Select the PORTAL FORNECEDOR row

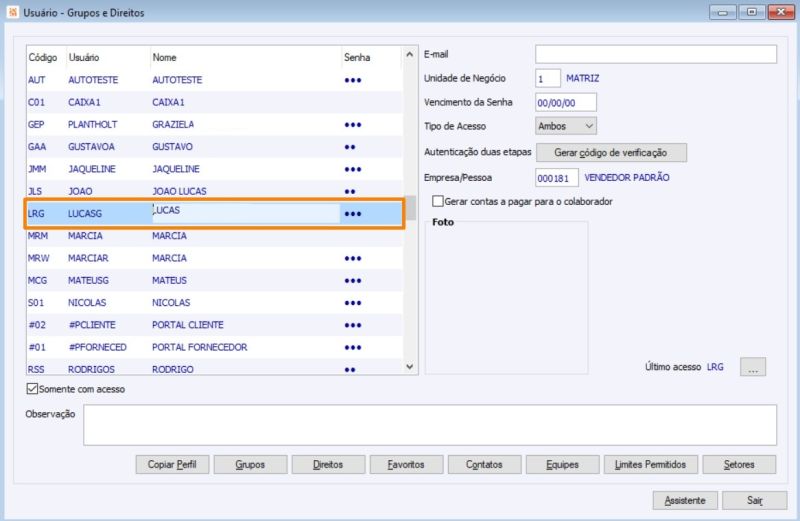[215, 348]
